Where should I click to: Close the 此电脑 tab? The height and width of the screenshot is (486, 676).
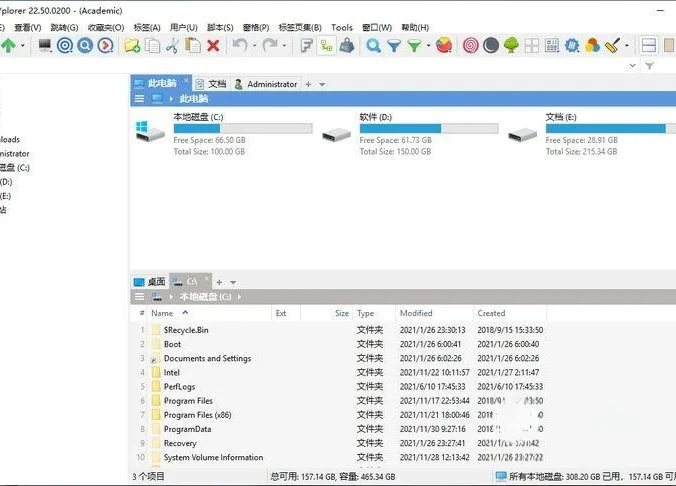click(x=186, y=80)
